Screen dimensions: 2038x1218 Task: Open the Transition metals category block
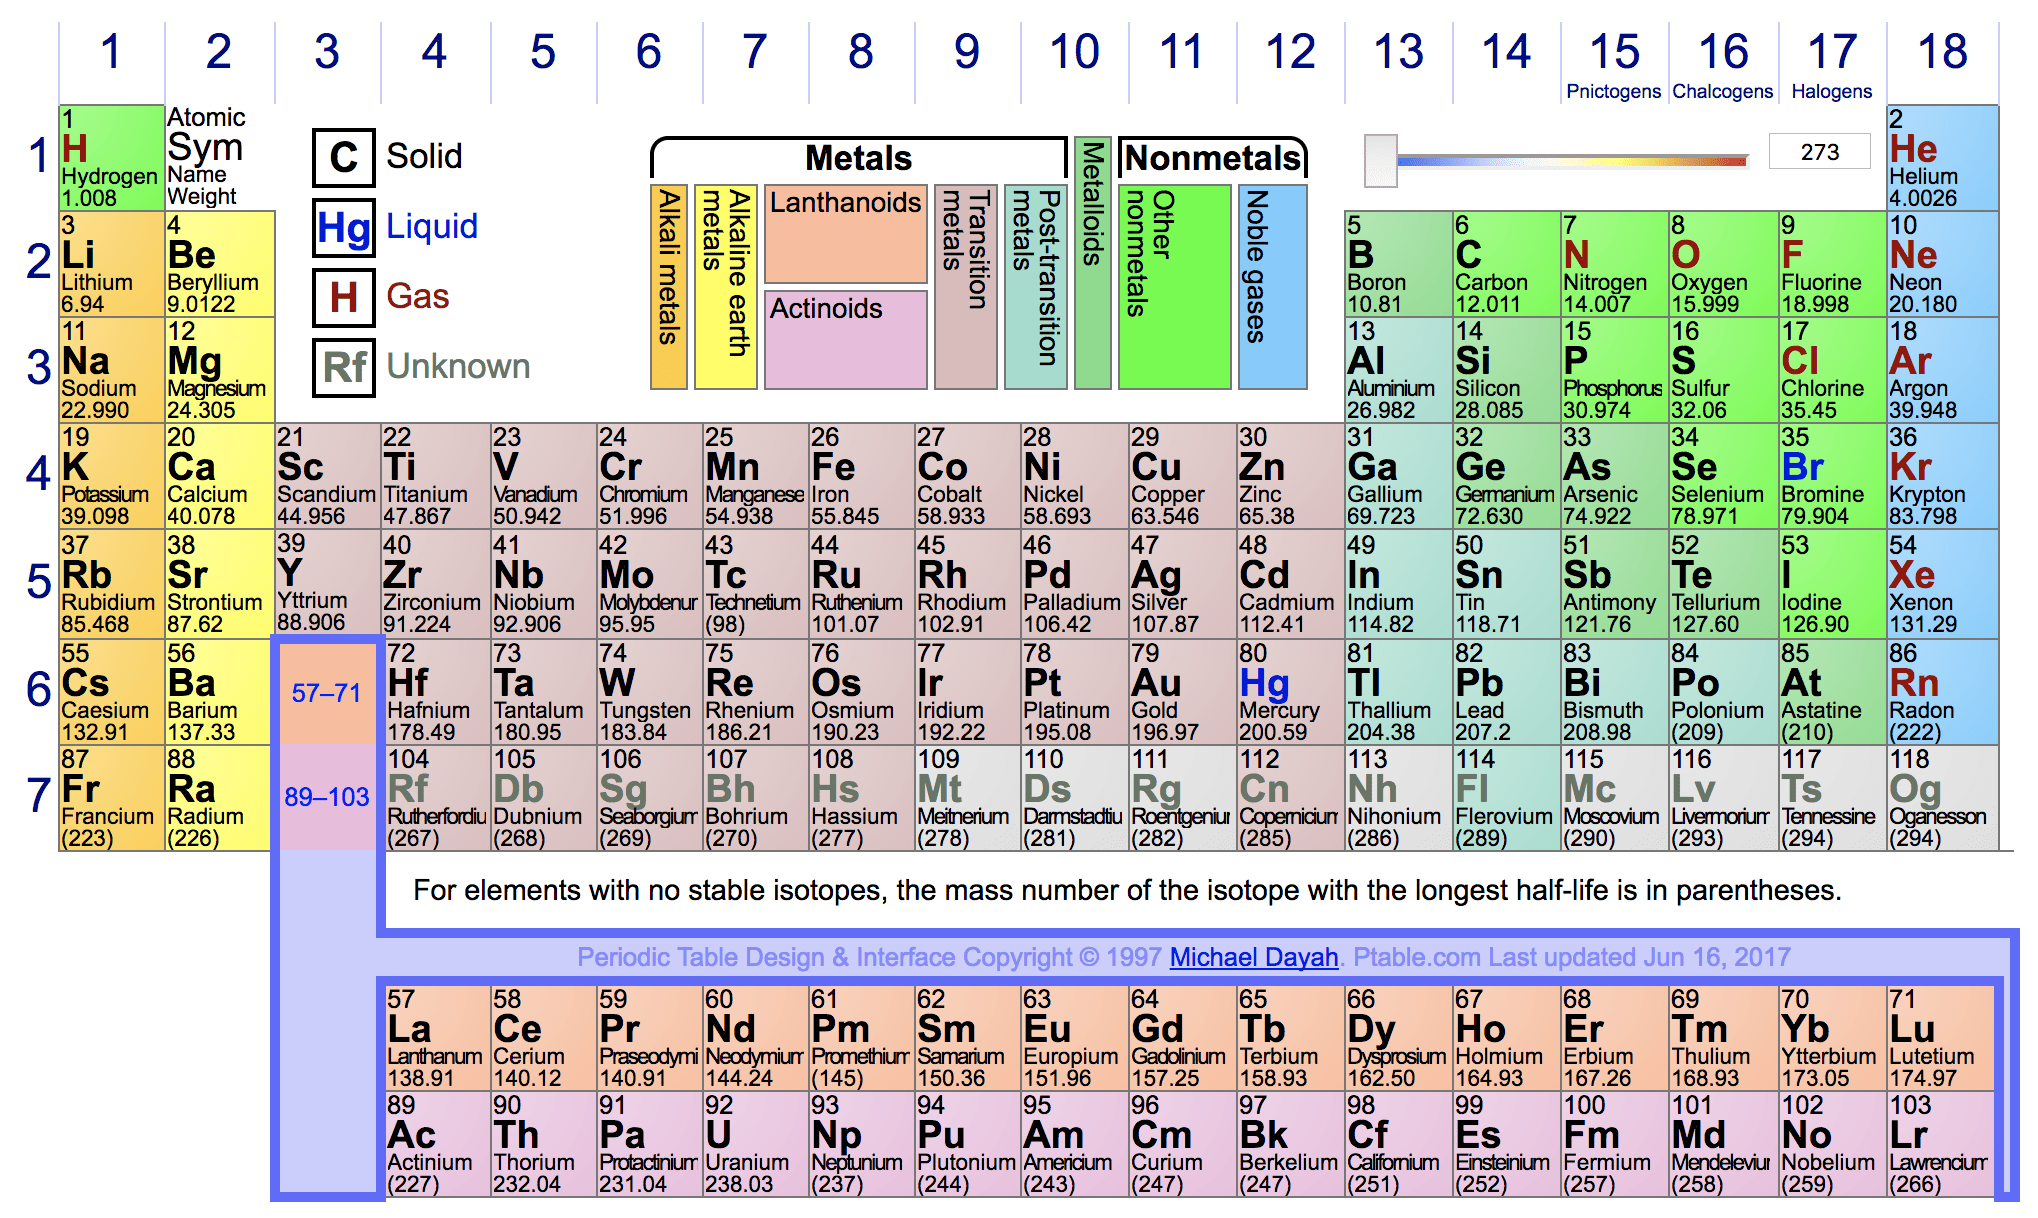pos(964,287)
